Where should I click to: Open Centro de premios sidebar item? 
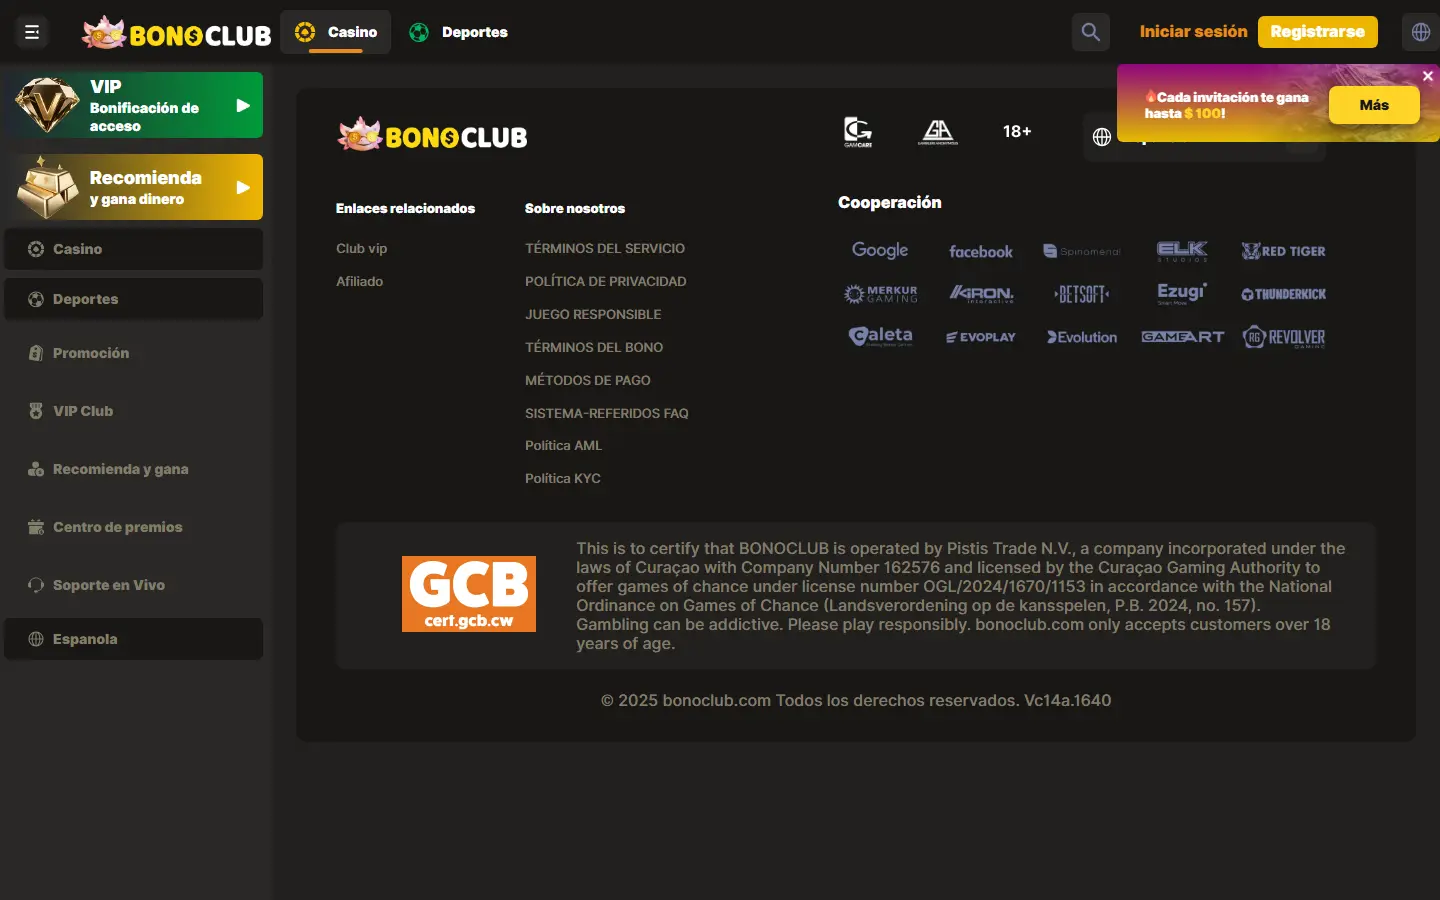click(x=134, y=527)
